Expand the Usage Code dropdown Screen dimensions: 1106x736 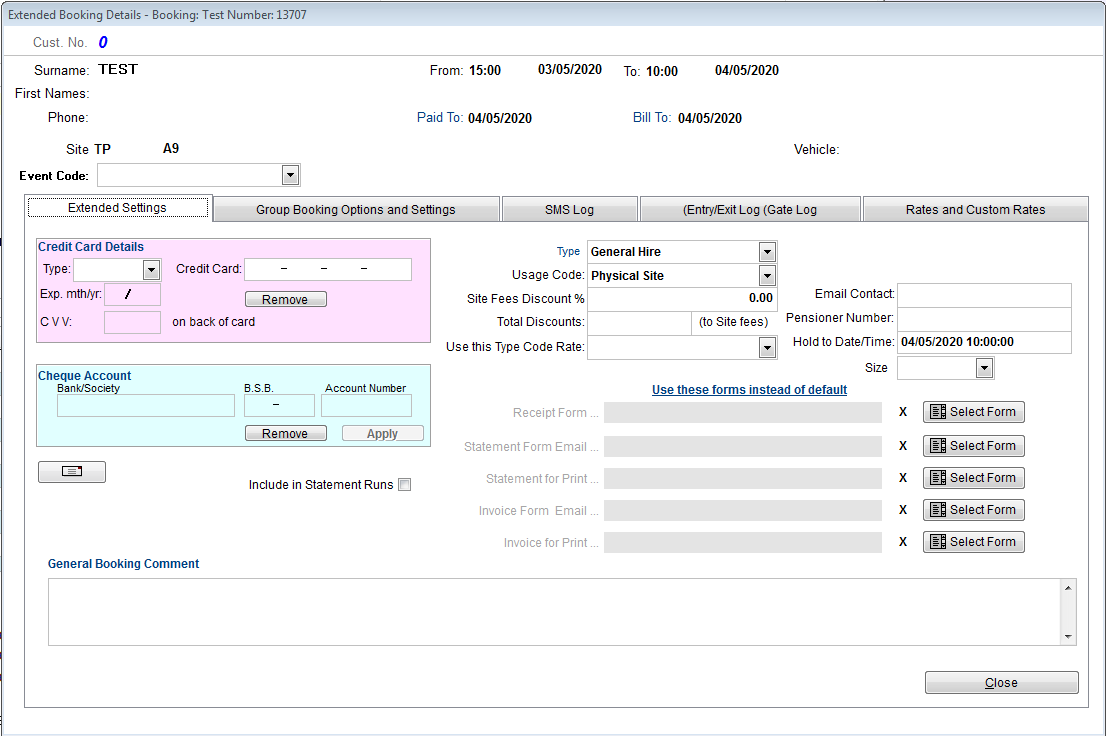click(767, 275)
